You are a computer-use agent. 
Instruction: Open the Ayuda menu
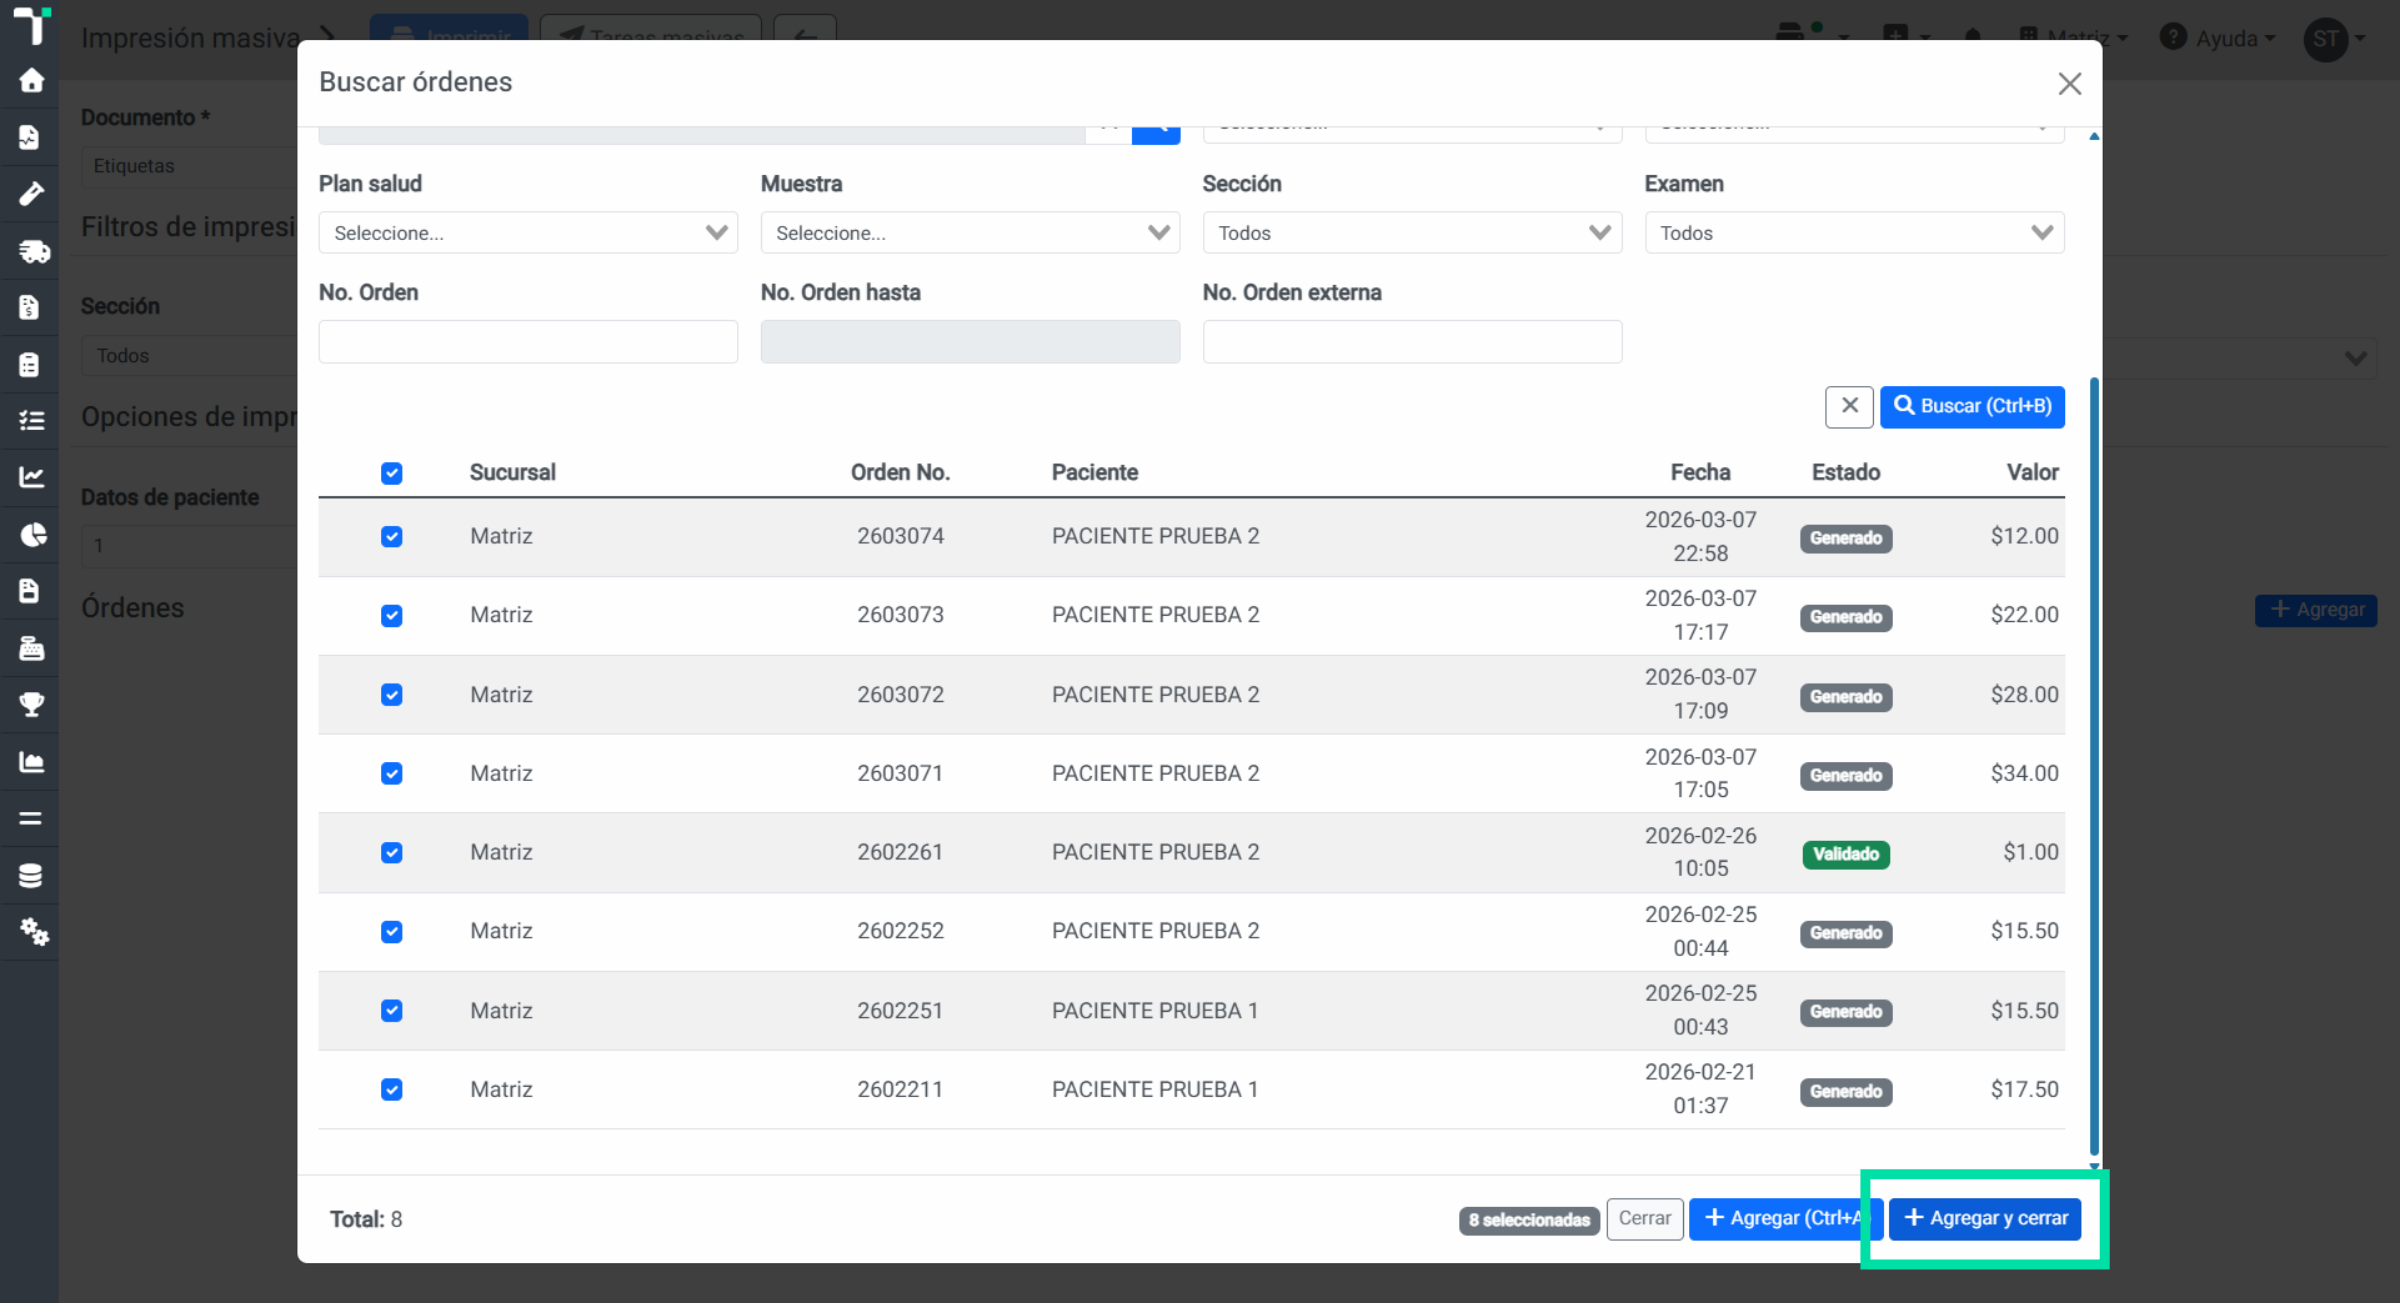pos(2218,38)
